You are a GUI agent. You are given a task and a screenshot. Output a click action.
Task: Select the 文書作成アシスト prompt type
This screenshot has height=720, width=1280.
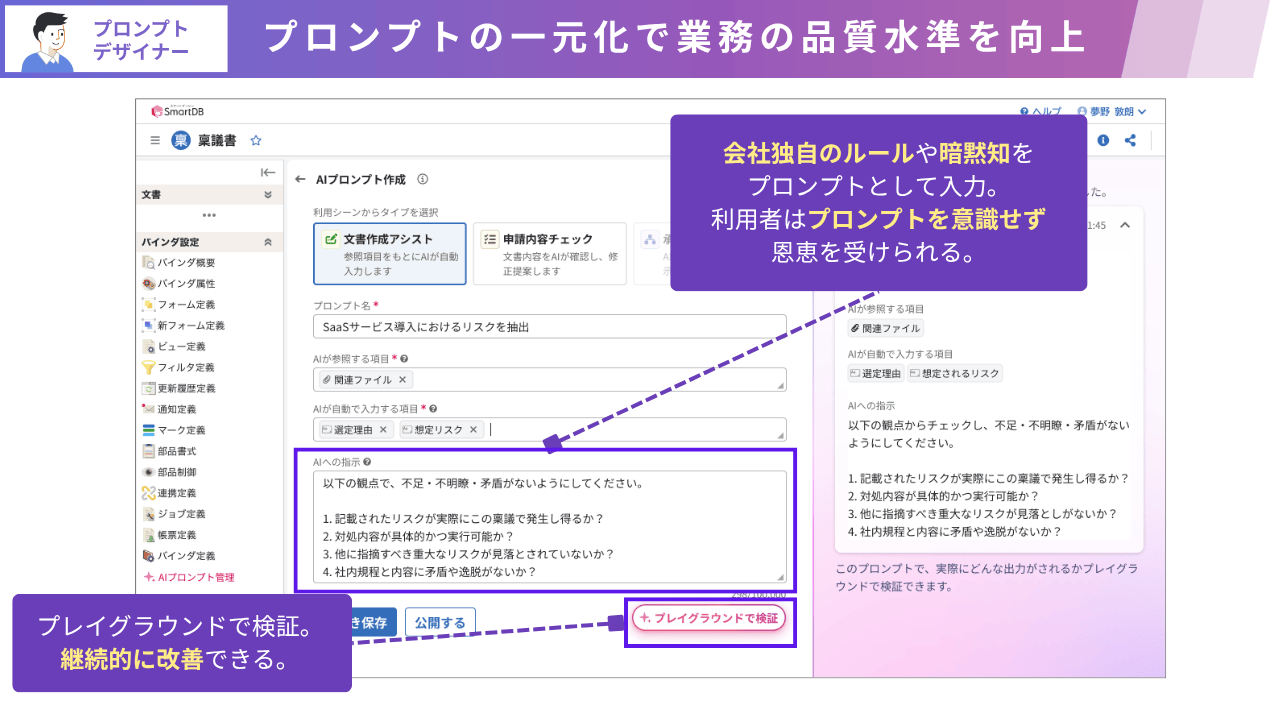point(389,253)
